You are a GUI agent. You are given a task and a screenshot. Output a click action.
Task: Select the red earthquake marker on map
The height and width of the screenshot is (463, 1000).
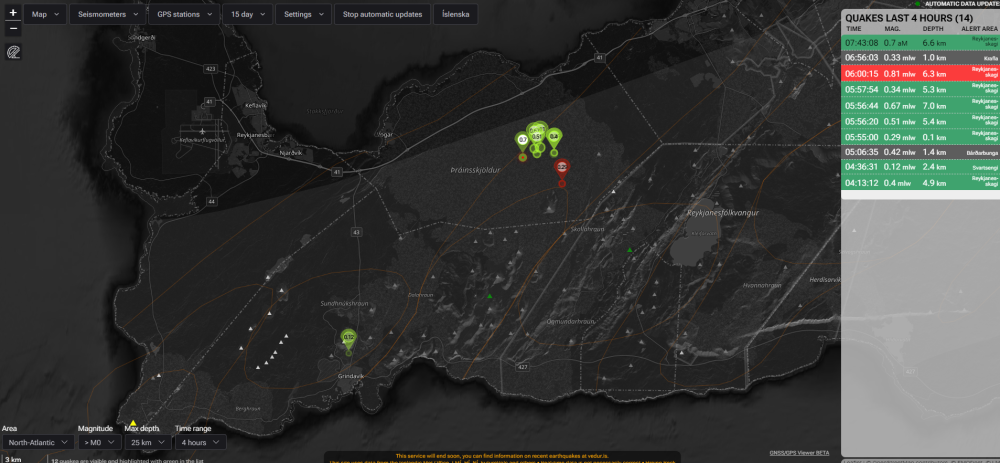pos(562,167)
